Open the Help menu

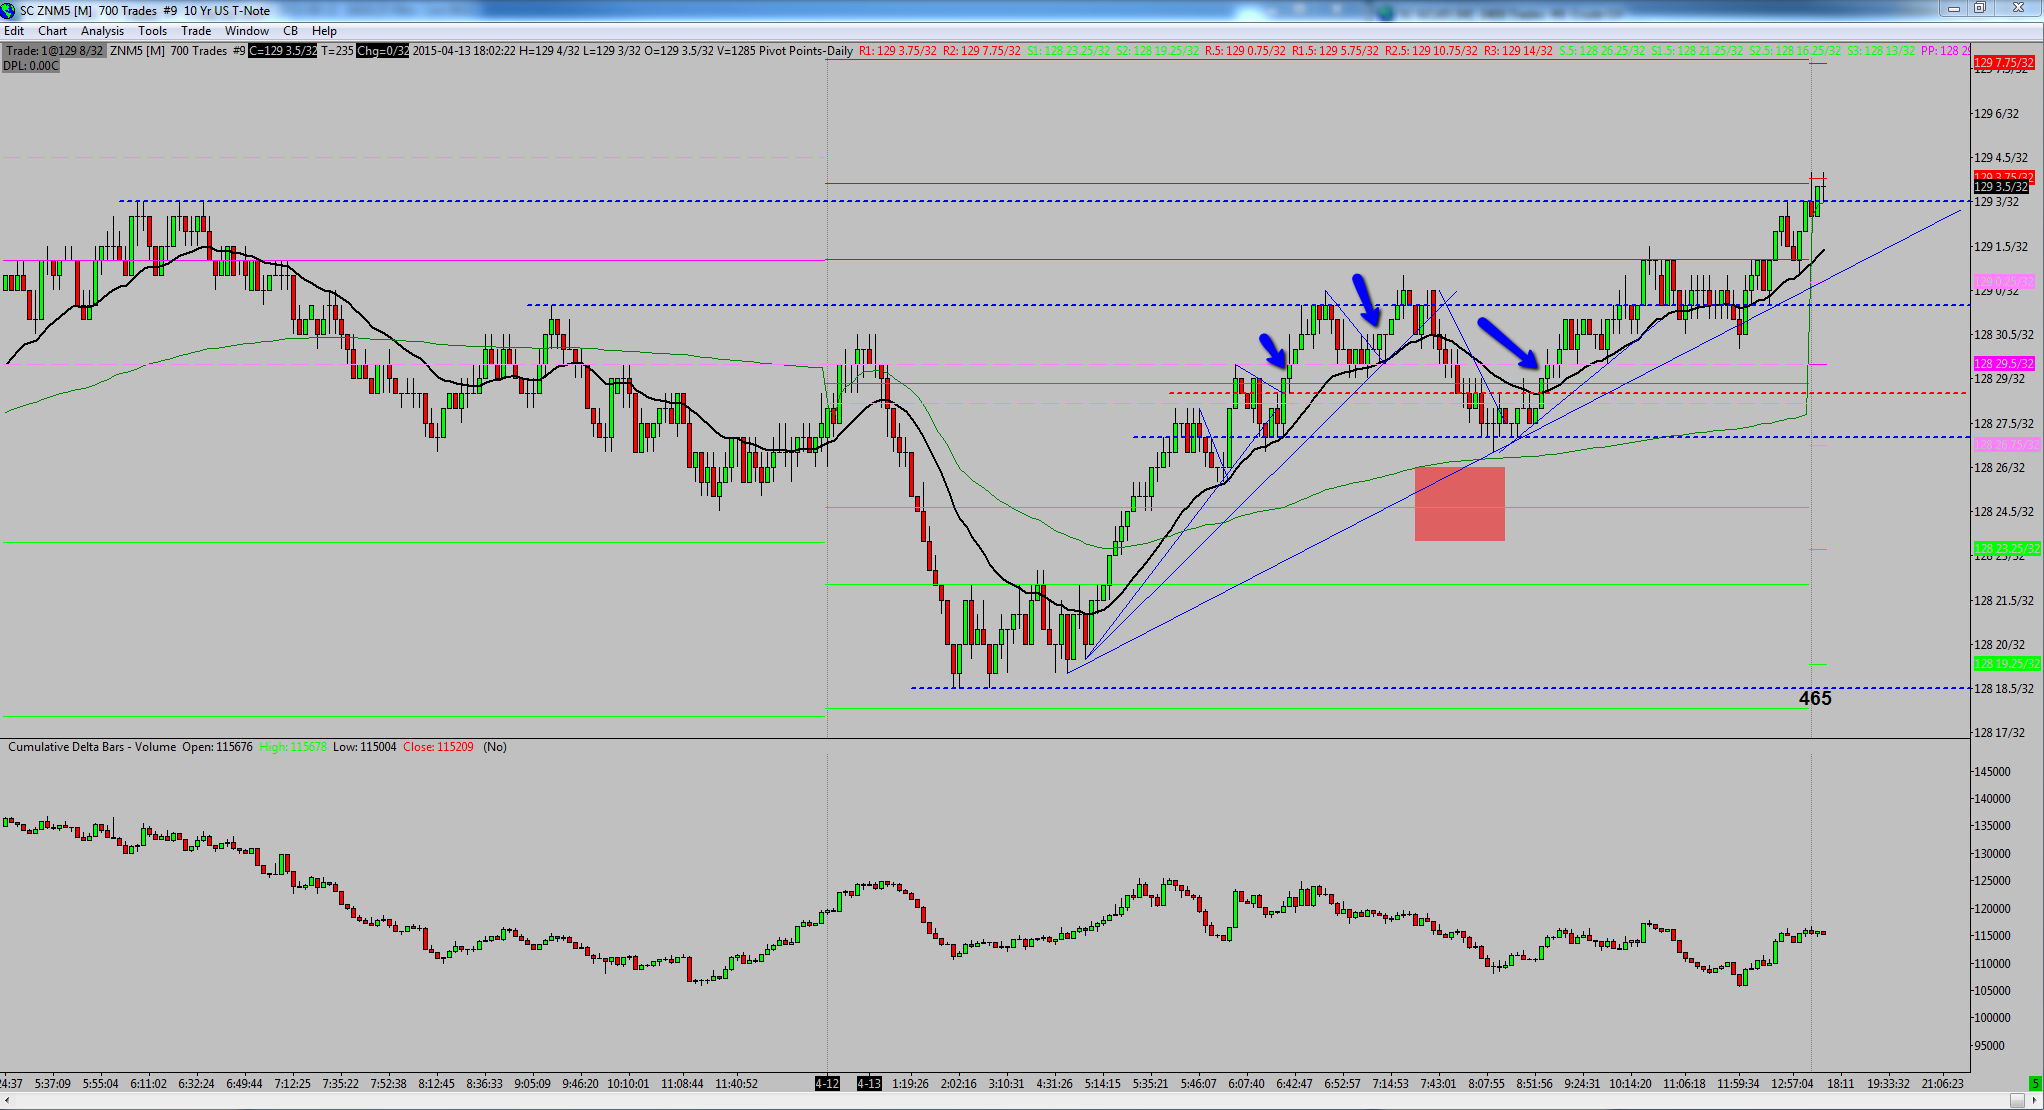tap(324, 31)
